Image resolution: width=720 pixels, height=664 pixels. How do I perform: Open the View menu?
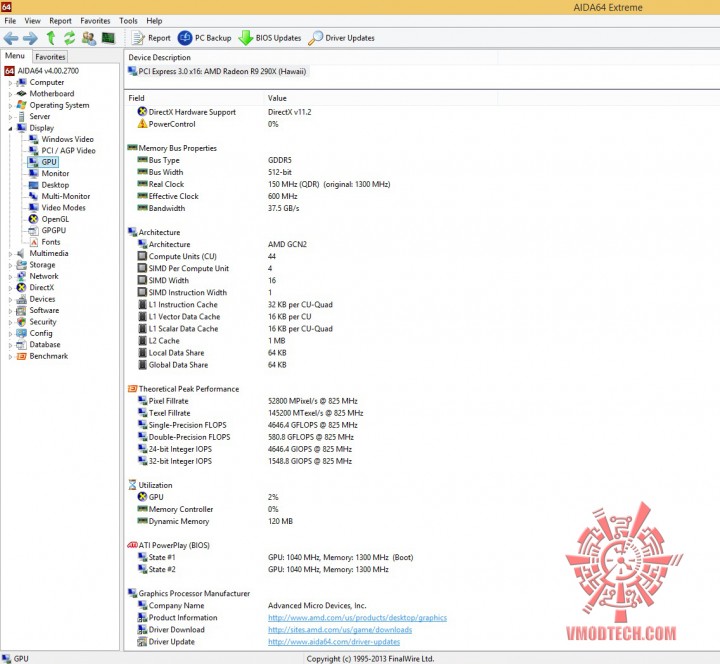(32, 21)
